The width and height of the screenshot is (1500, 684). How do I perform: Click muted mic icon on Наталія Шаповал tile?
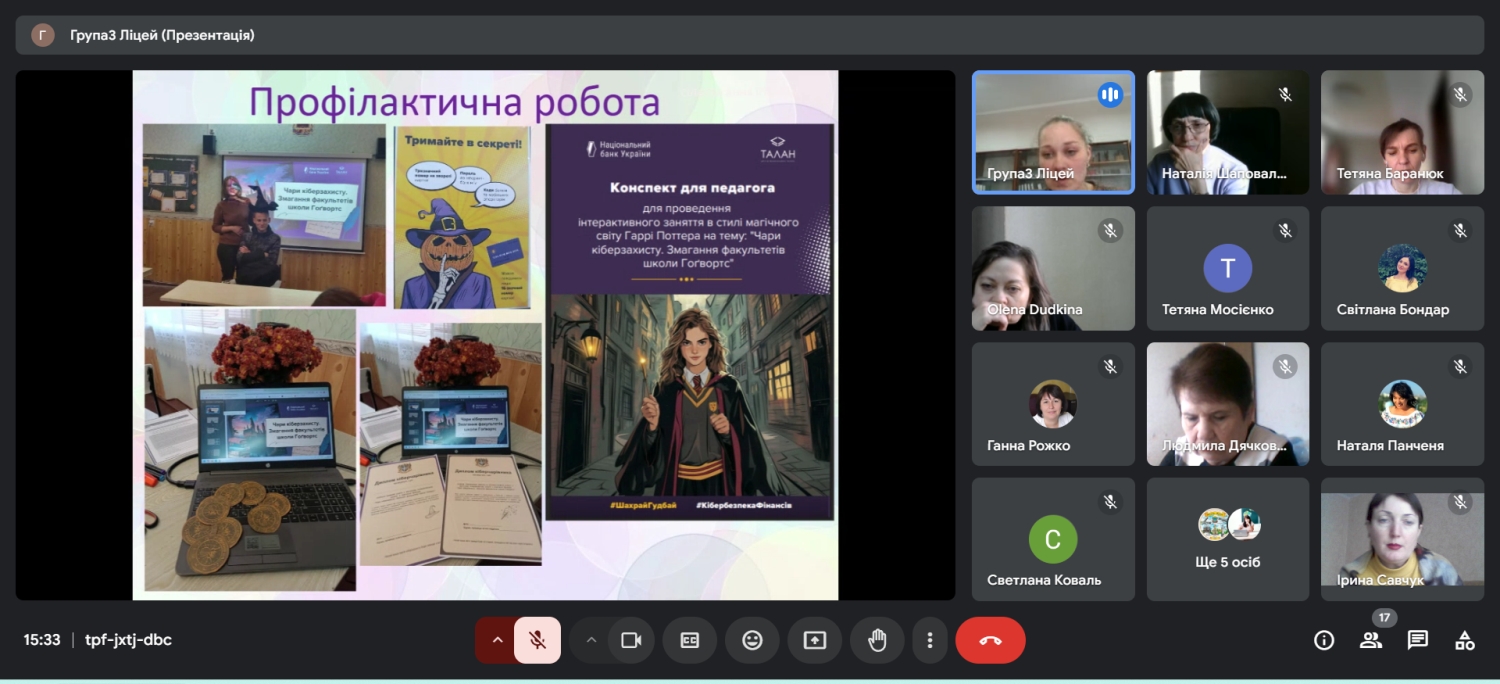[1285, 95]
